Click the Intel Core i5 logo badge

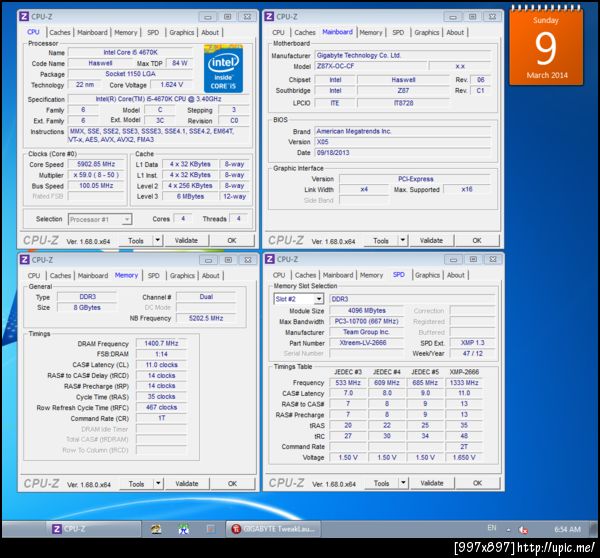click(223, 69)
